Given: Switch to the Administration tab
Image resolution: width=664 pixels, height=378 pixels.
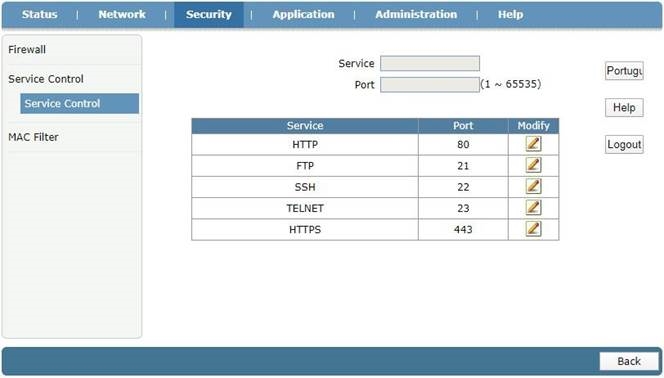Looking at the screenshot, I should click(416, 14).
